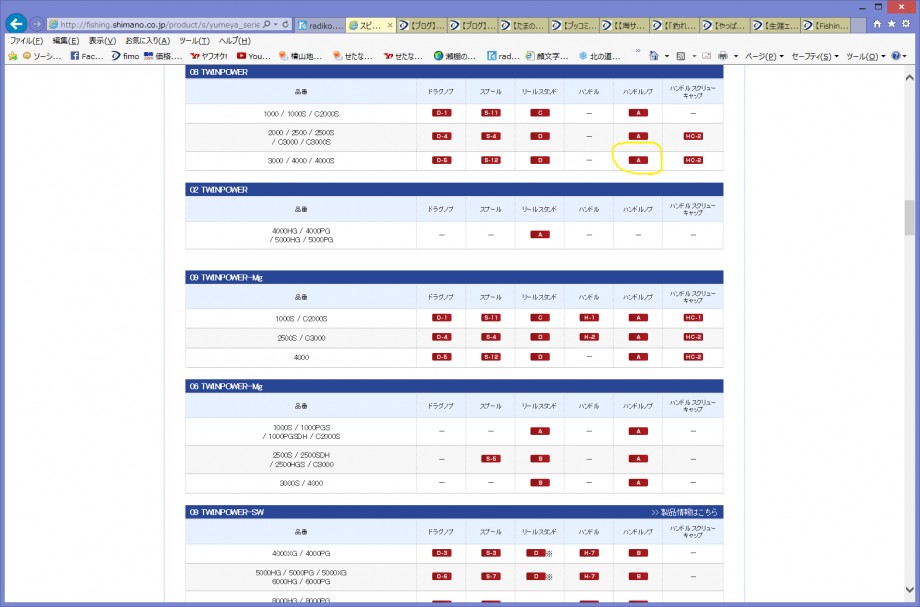Click H-2 badge in 09 TWINPOWER-Mg 2500S / C3000 row
Viewport: 920px width, 607px height.
pyautogui.click(x=589, y=337)
